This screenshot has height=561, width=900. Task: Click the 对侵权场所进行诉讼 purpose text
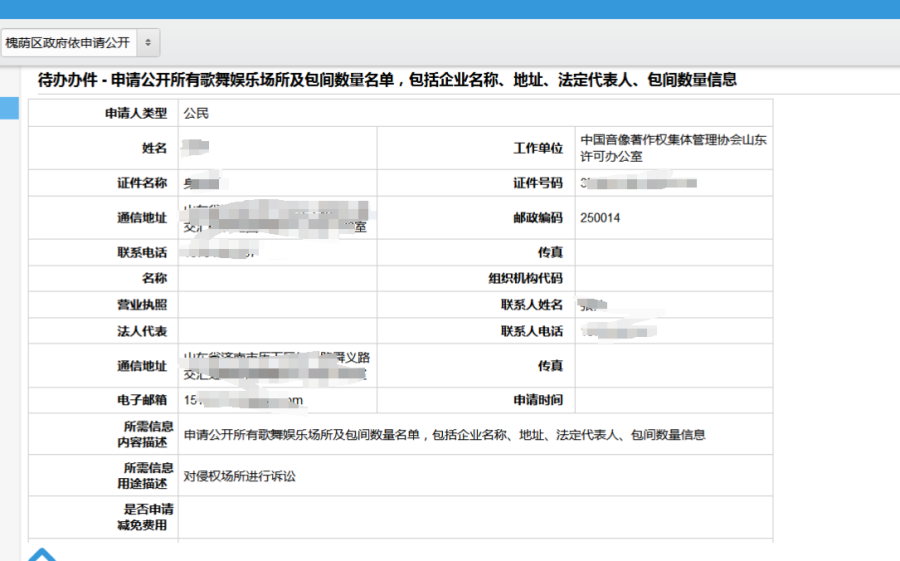tap(239, 477)
